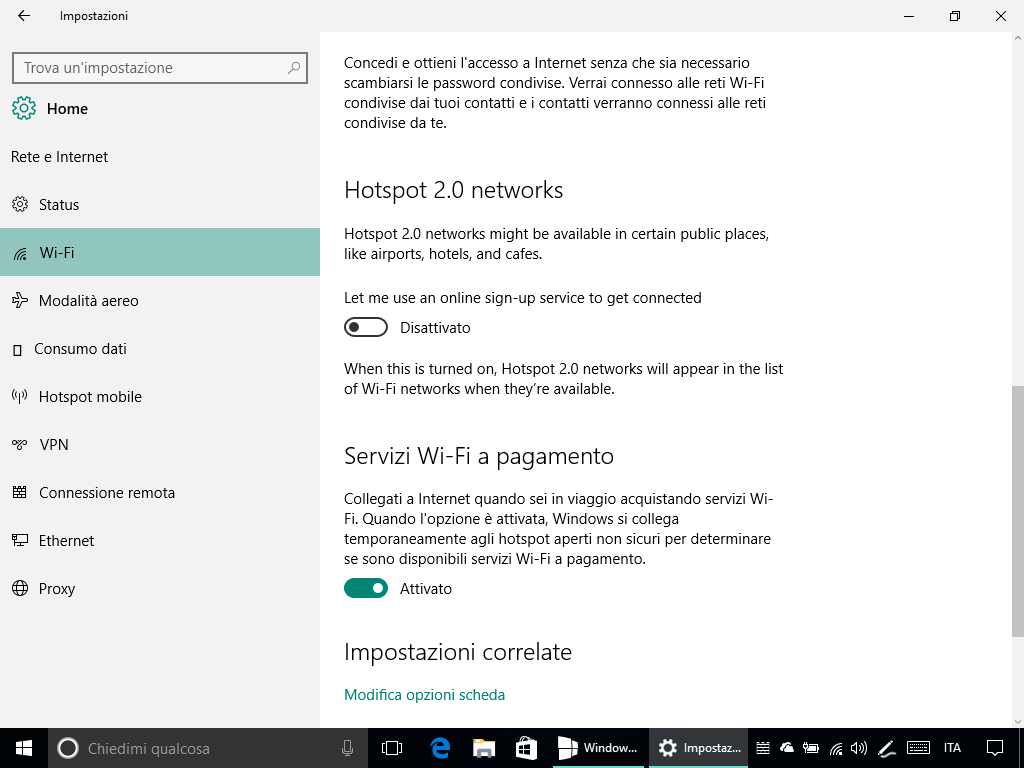1024x768 pixels.
Task: Click the Status gear icon in sidebar
Action: tap(20, 204)
